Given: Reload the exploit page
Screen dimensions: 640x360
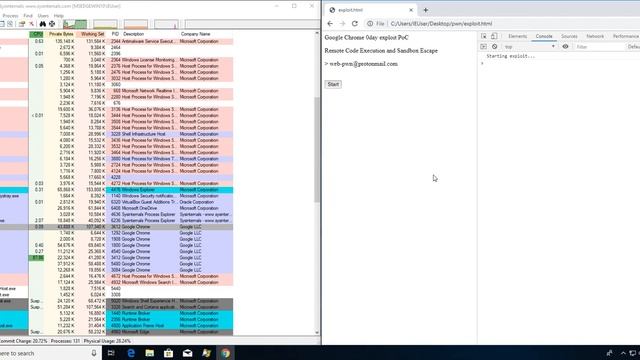Looking at the screenshot, I should click(355, 24).
